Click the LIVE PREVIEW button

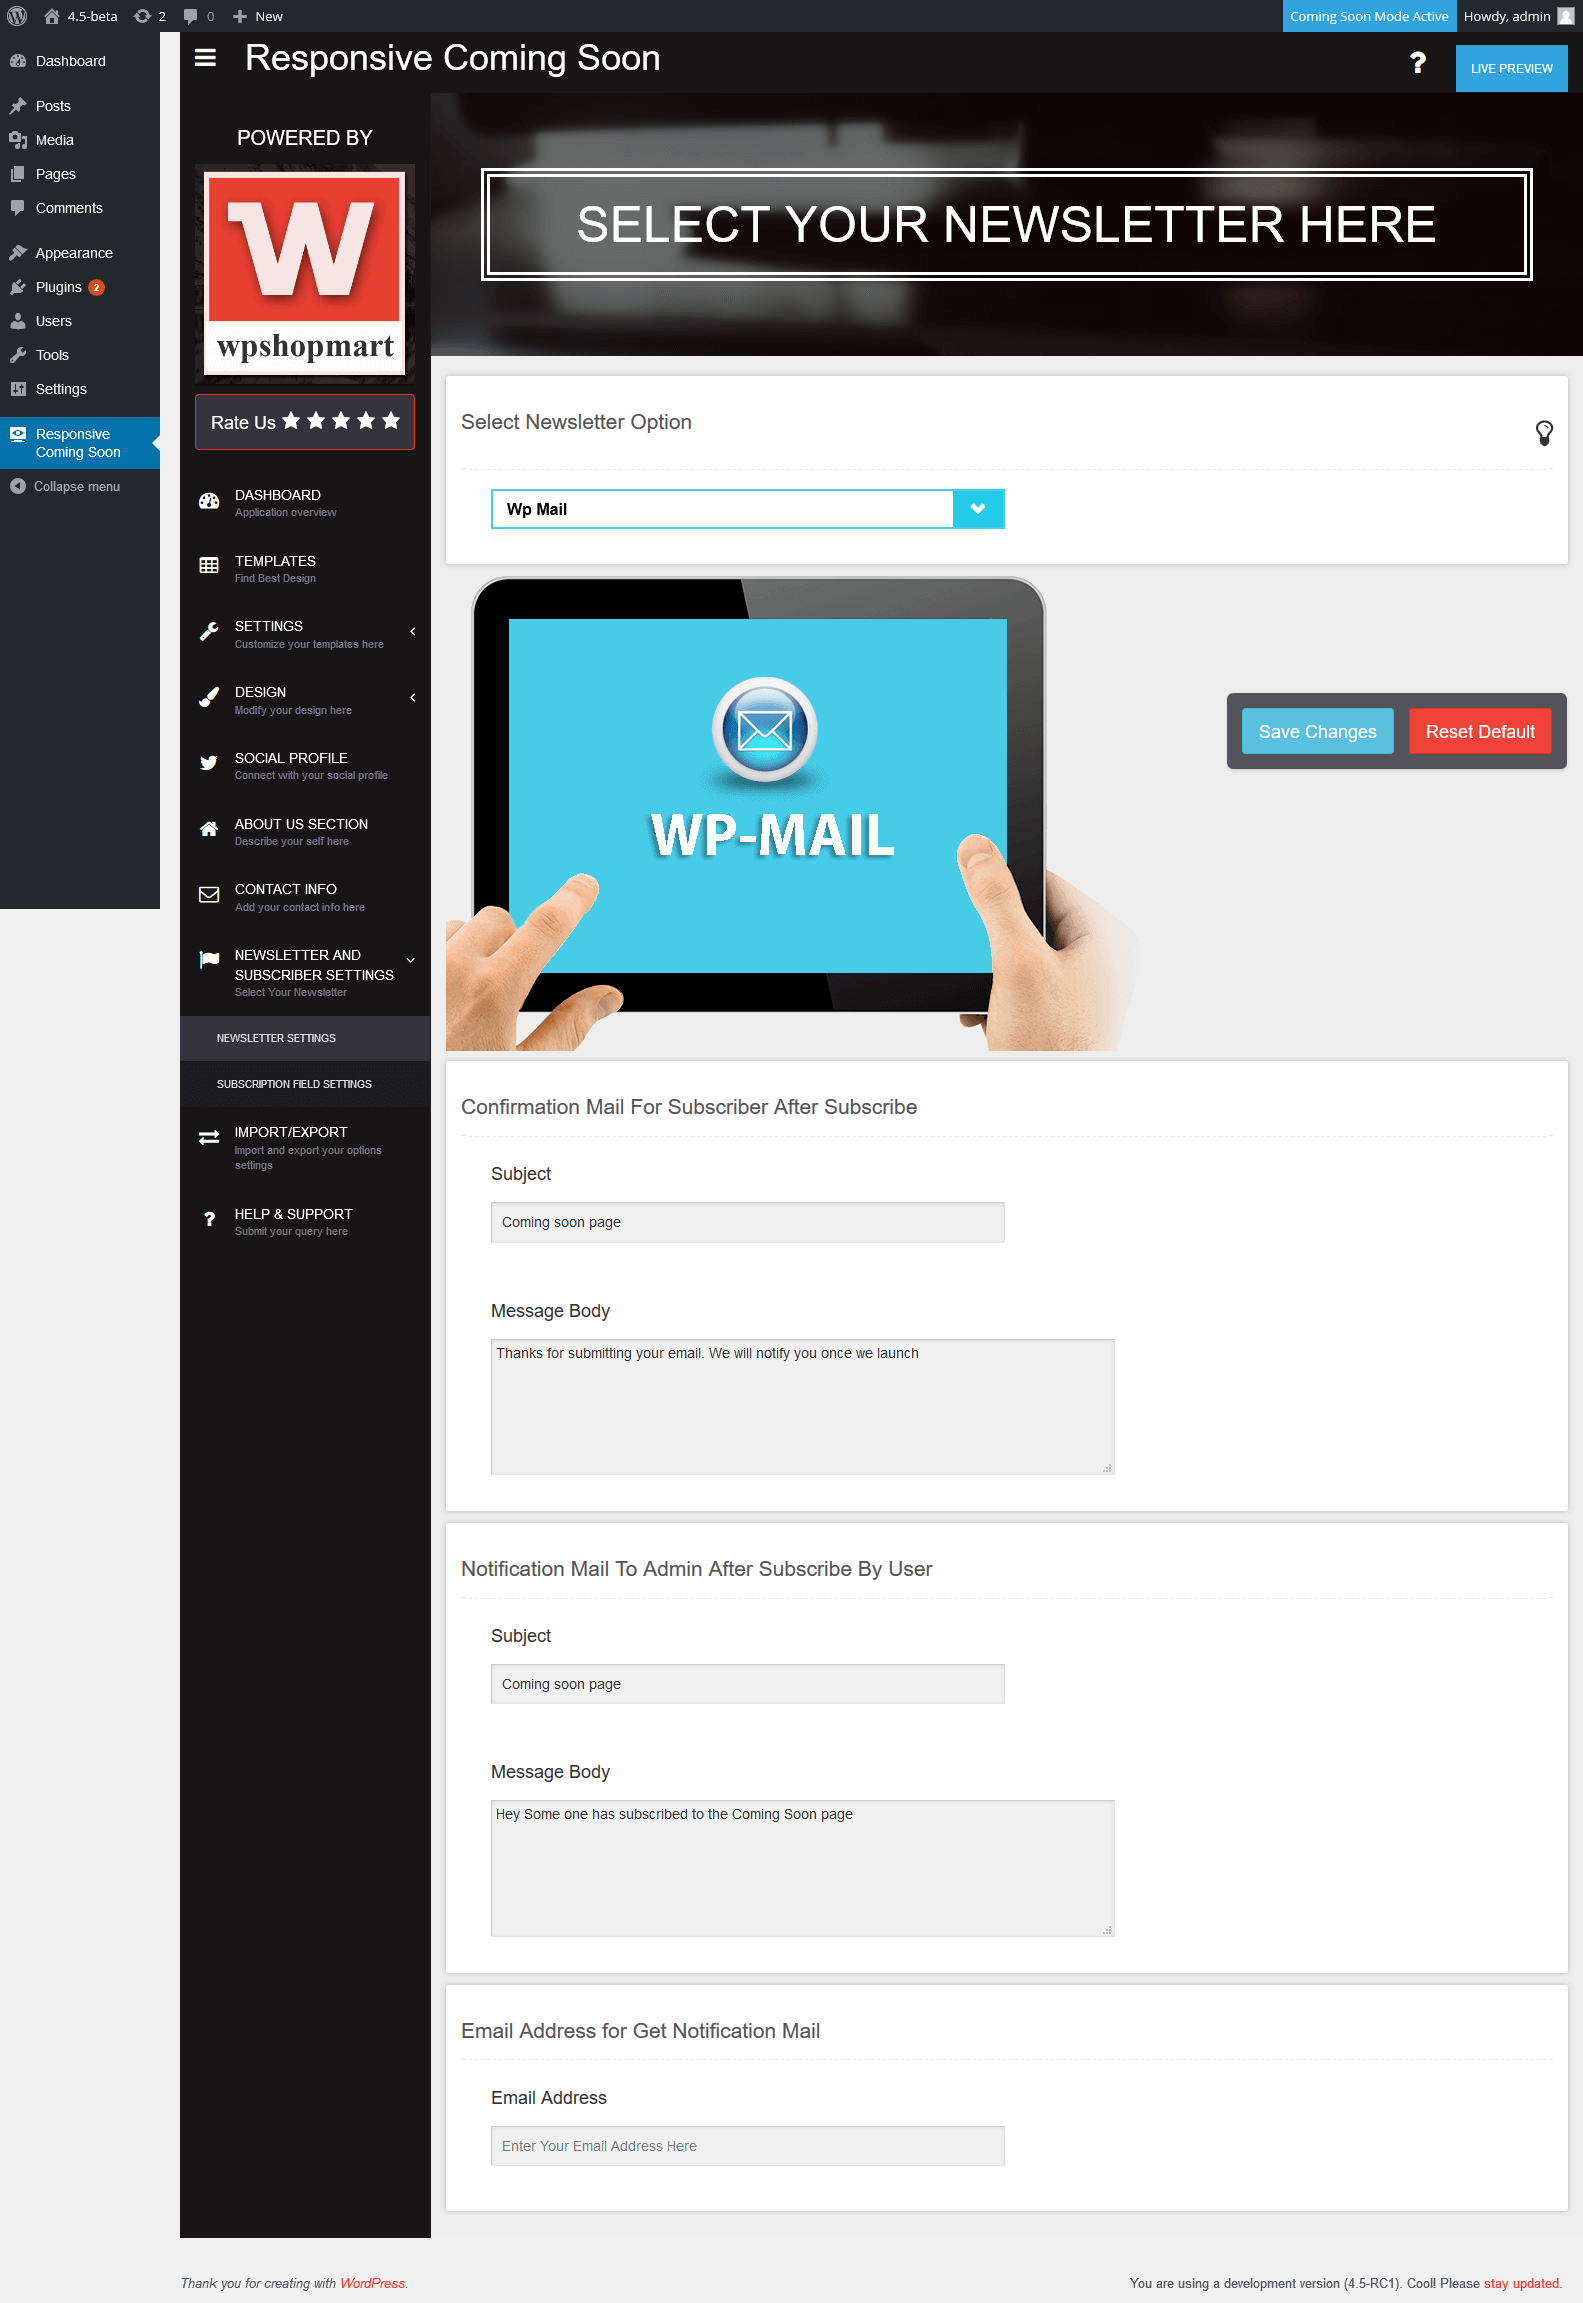point(1511,69)
